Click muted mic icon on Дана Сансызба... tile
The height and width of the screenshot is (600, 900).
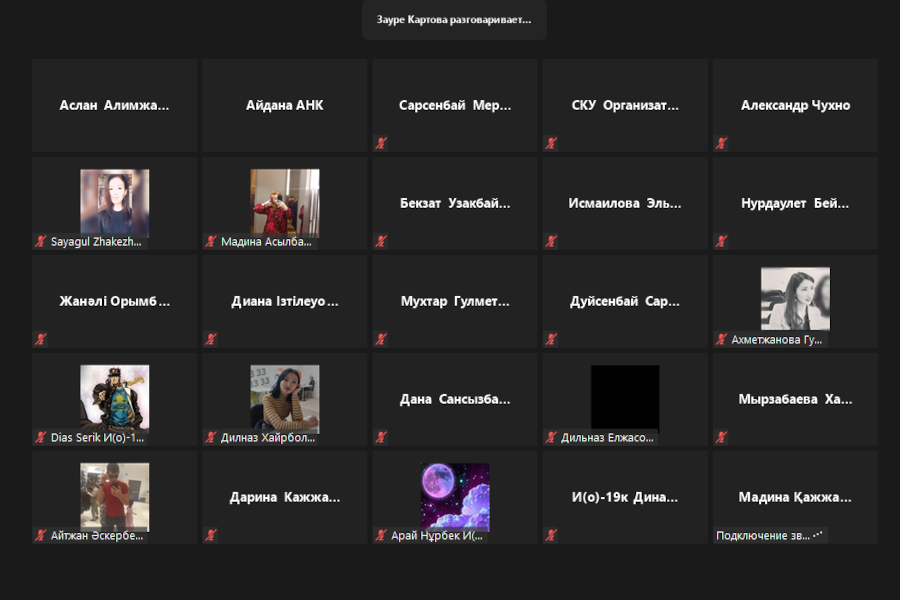pos(381,438)
